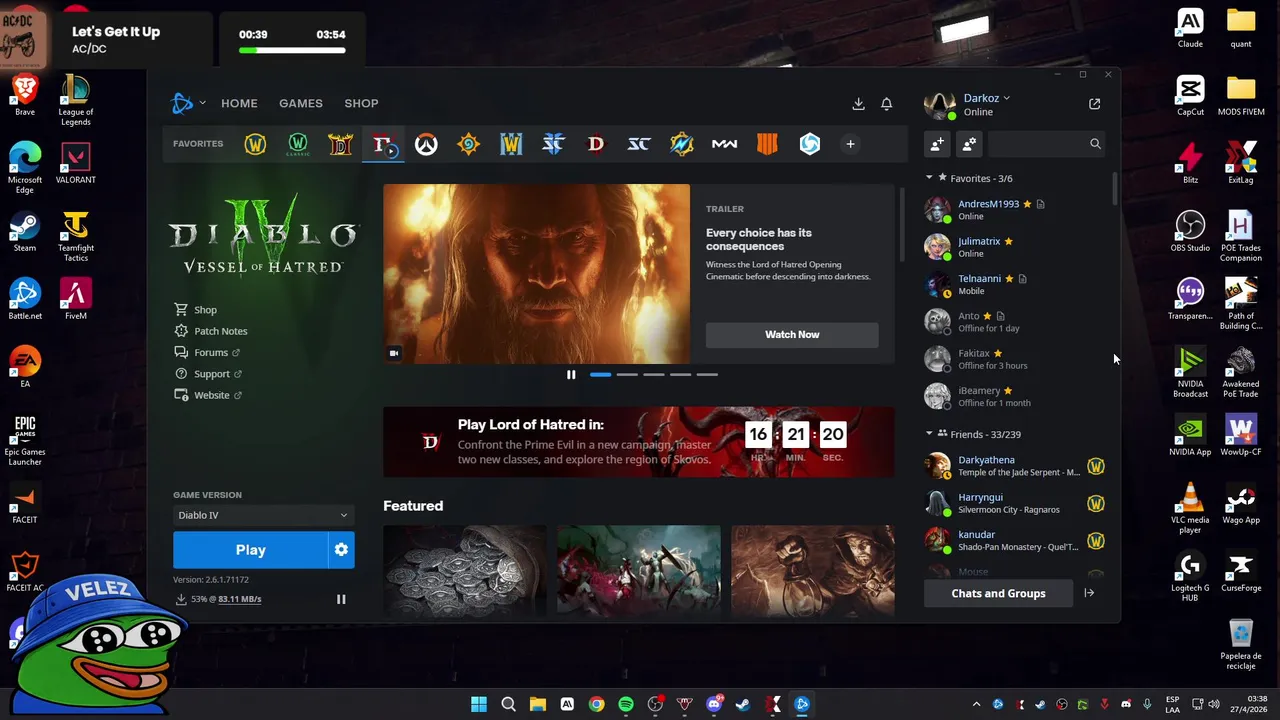The width and height of the screenshot is (1280, 720).
Task: Go to the HOME tab
Action: point(239,103)
